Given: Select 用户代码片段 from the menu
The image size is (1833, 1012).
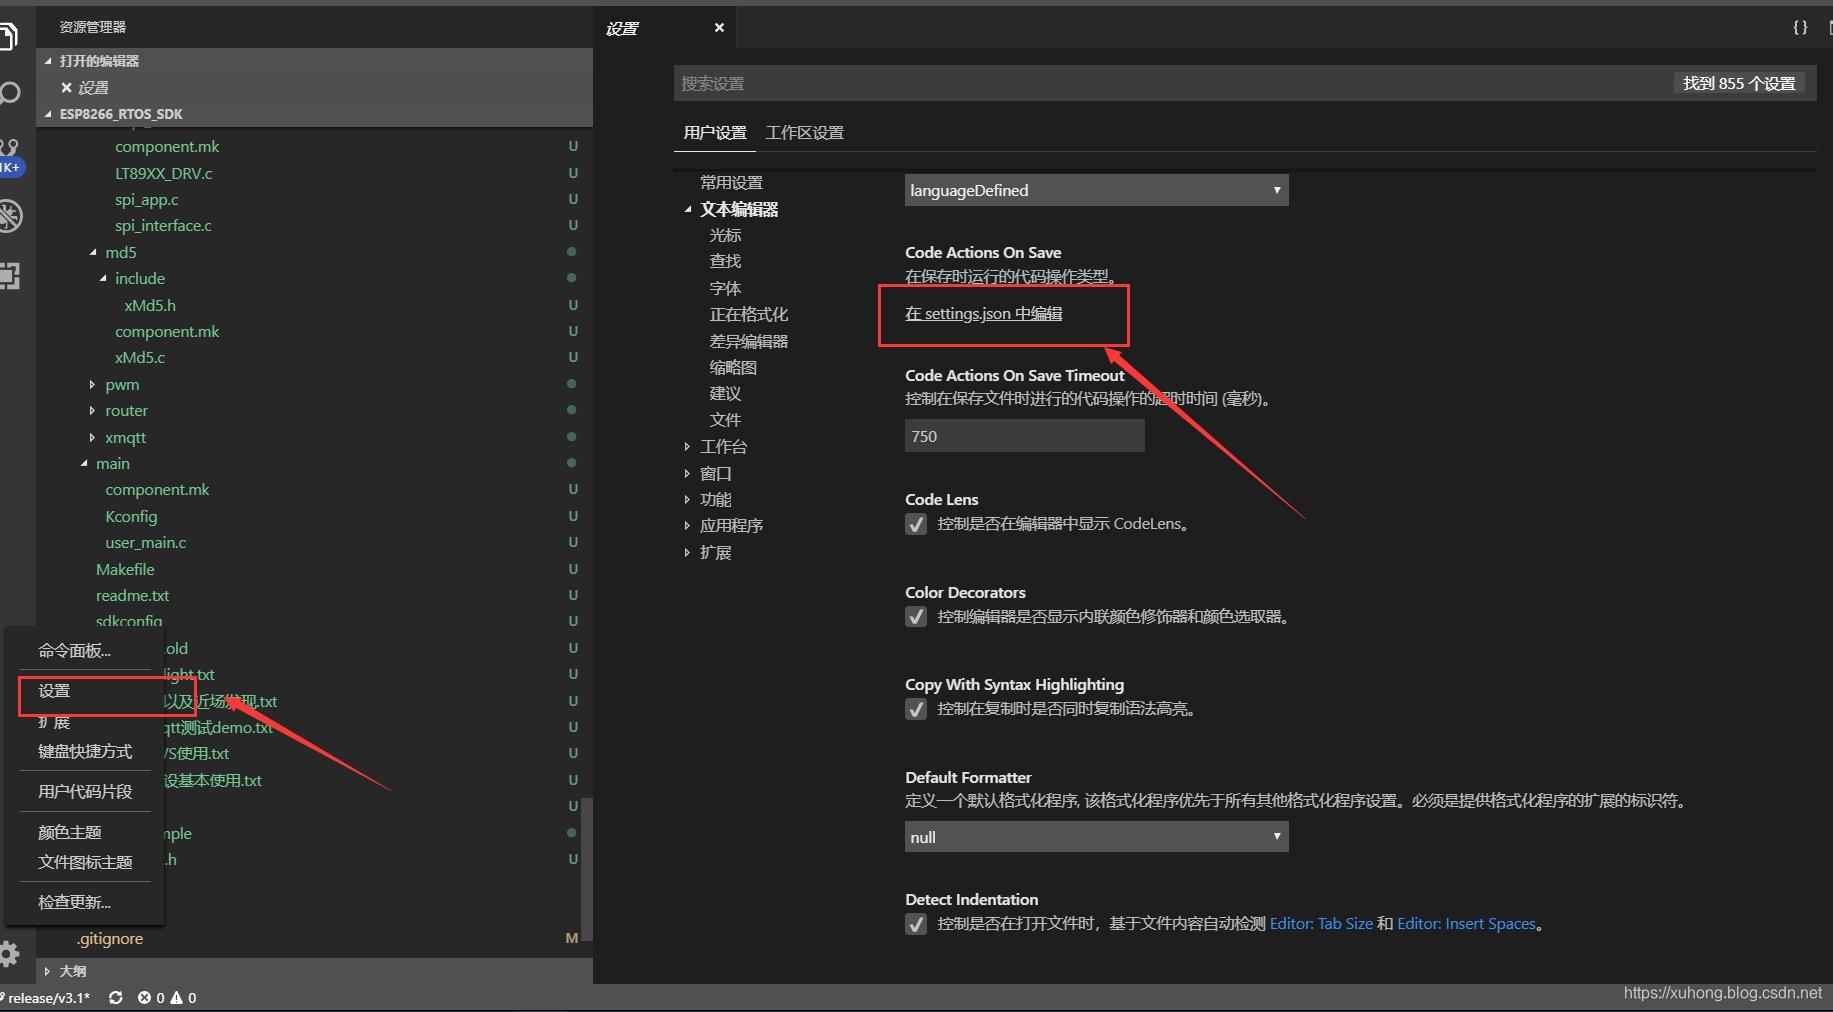Looking at the screenshot, I should [x=85, y=792].
